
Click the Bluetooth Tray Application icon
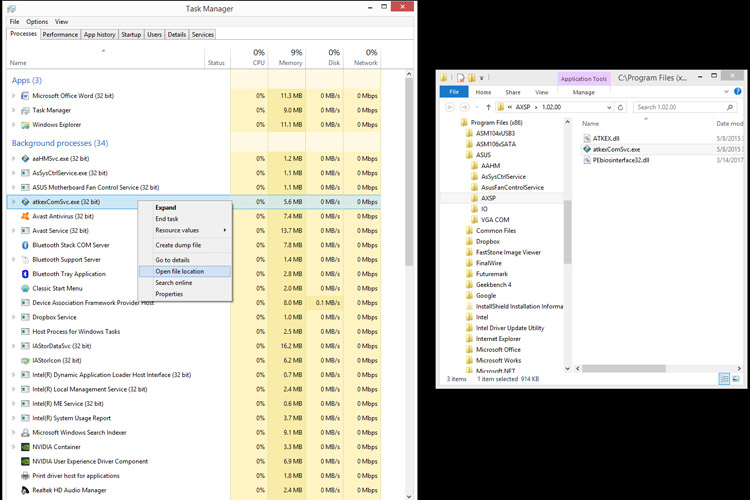(x=25, y=274)
